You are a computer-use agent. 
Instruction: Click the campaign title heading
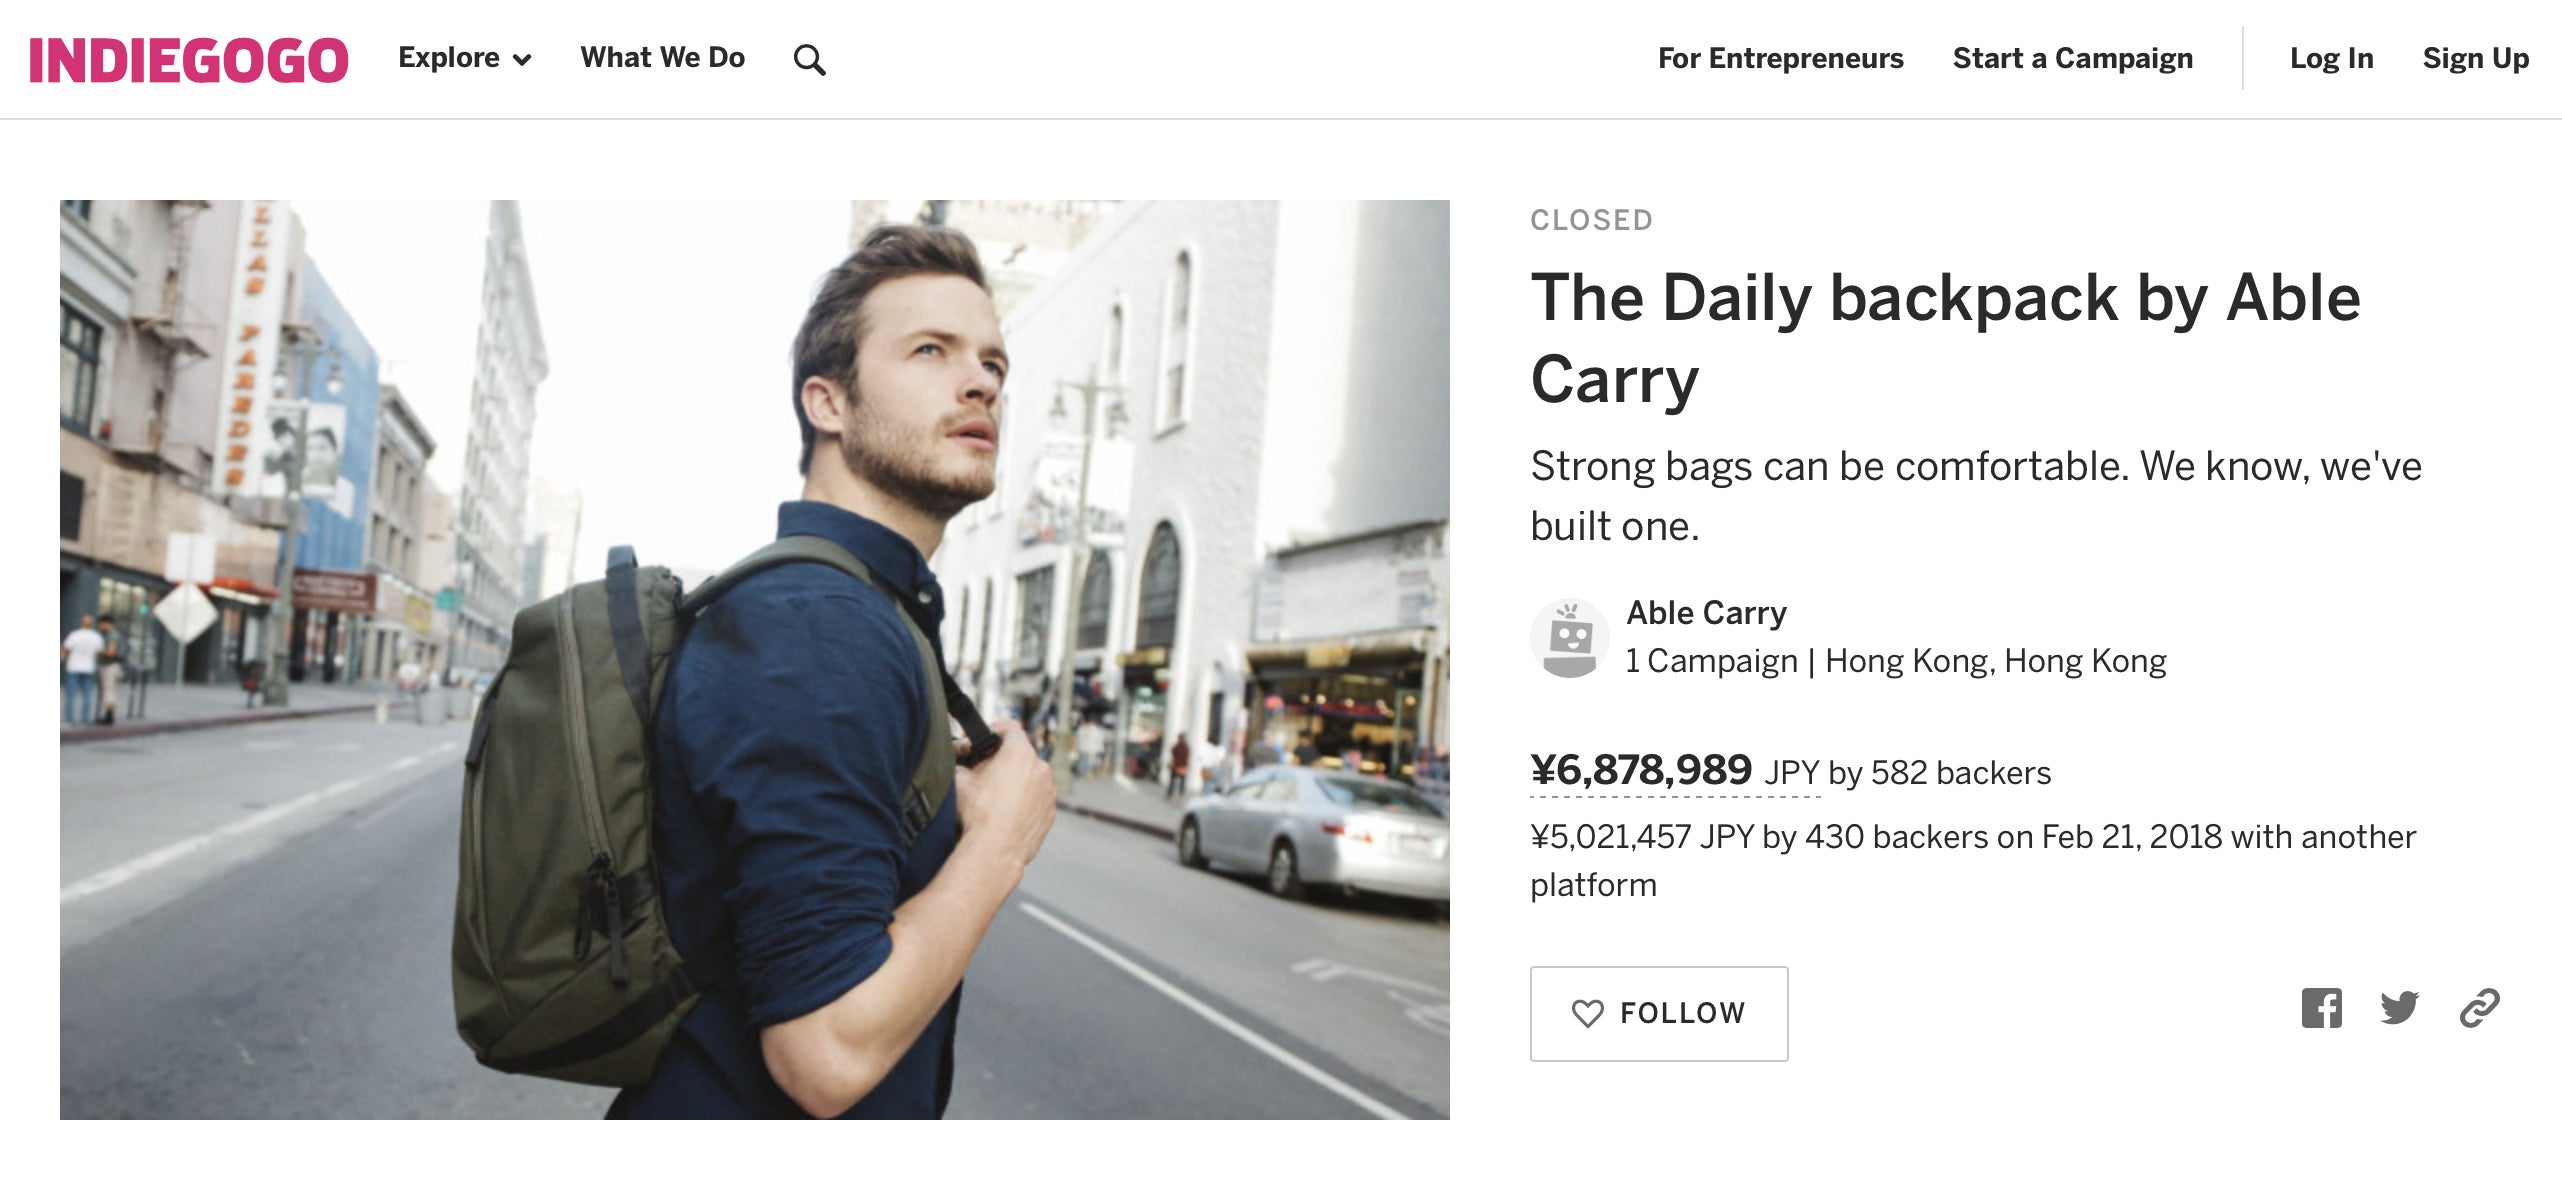(x=1945, y=338)
